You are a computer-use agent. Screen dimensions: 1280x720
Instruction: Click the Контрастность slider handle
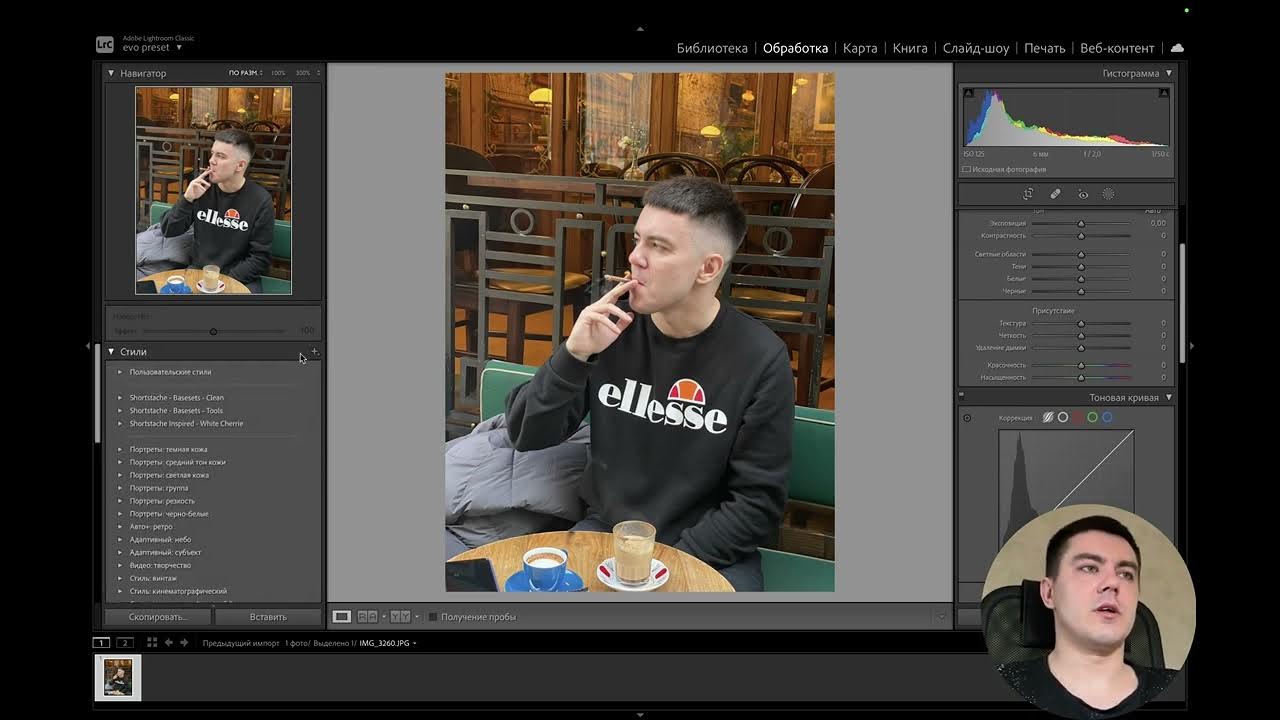pyautogui.click(x=1081, y=236)
